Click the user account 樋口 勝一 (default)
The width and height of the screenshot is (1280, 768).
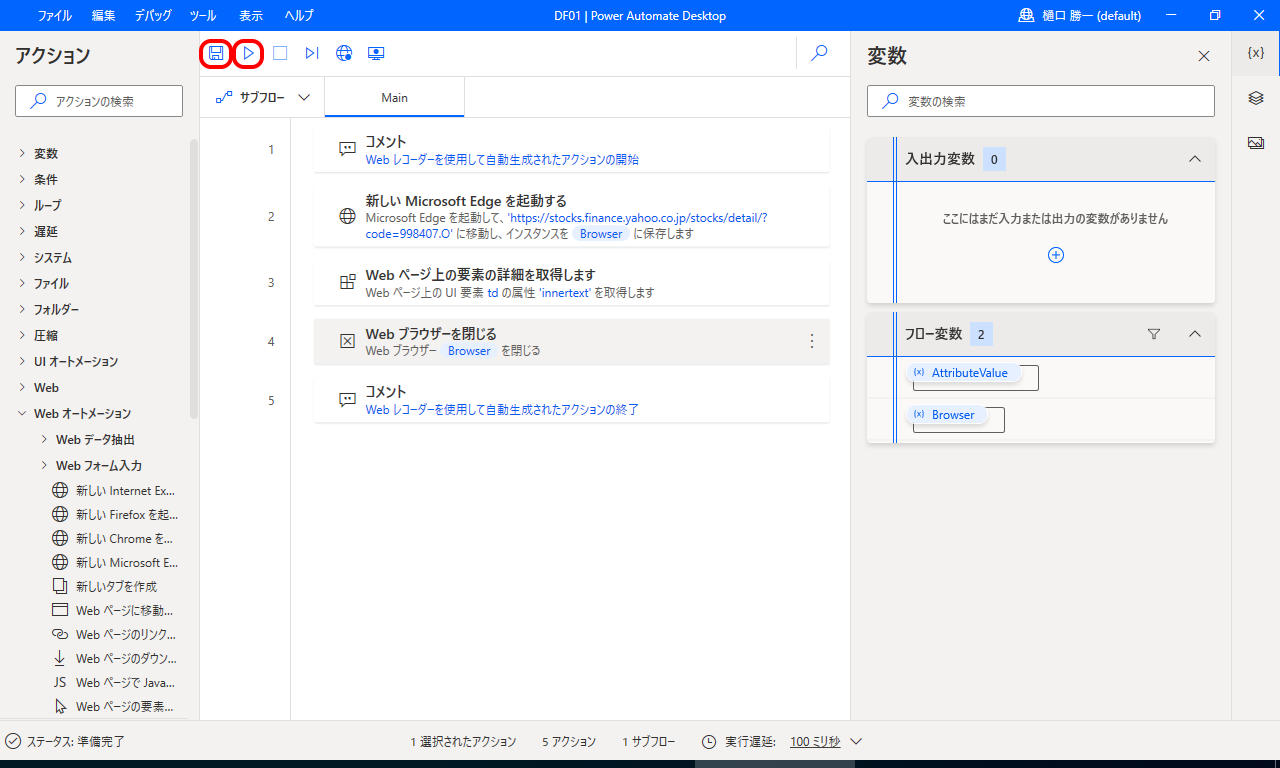(x=1080, y=15)
